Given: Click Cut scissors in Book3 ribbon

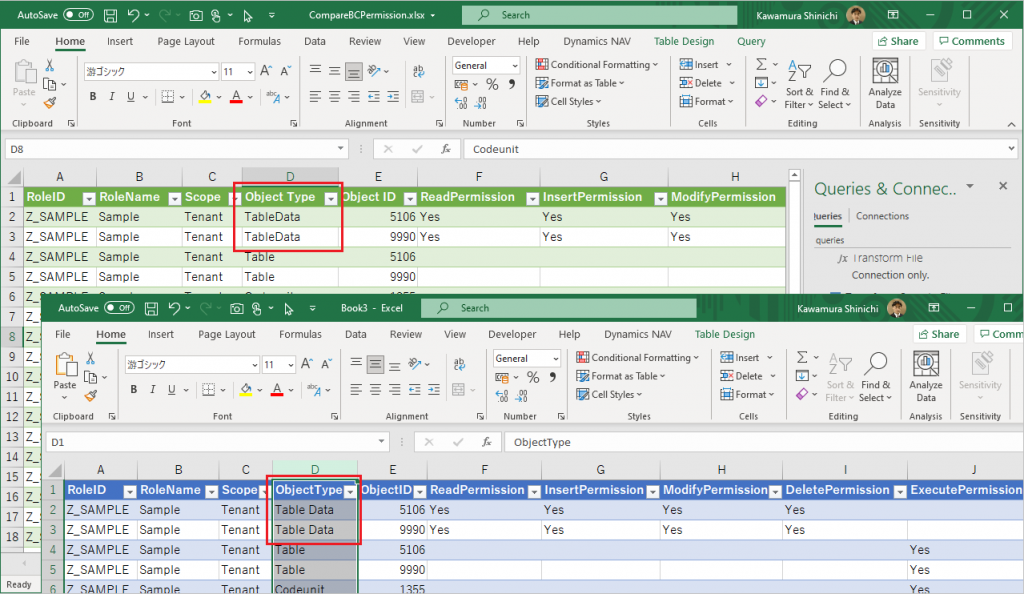Looking at the screenshot, I should [x=90, y=359].
